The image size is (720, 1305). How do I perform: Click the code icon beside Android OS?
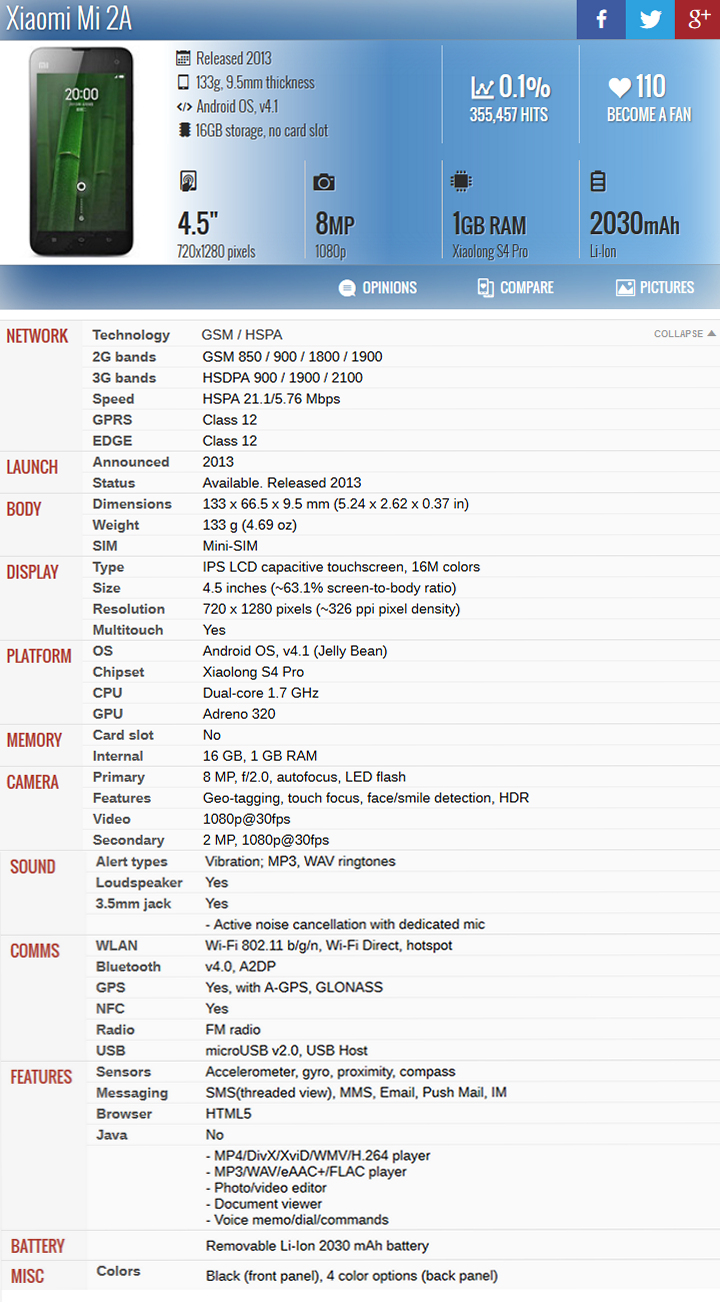[183, 106]
